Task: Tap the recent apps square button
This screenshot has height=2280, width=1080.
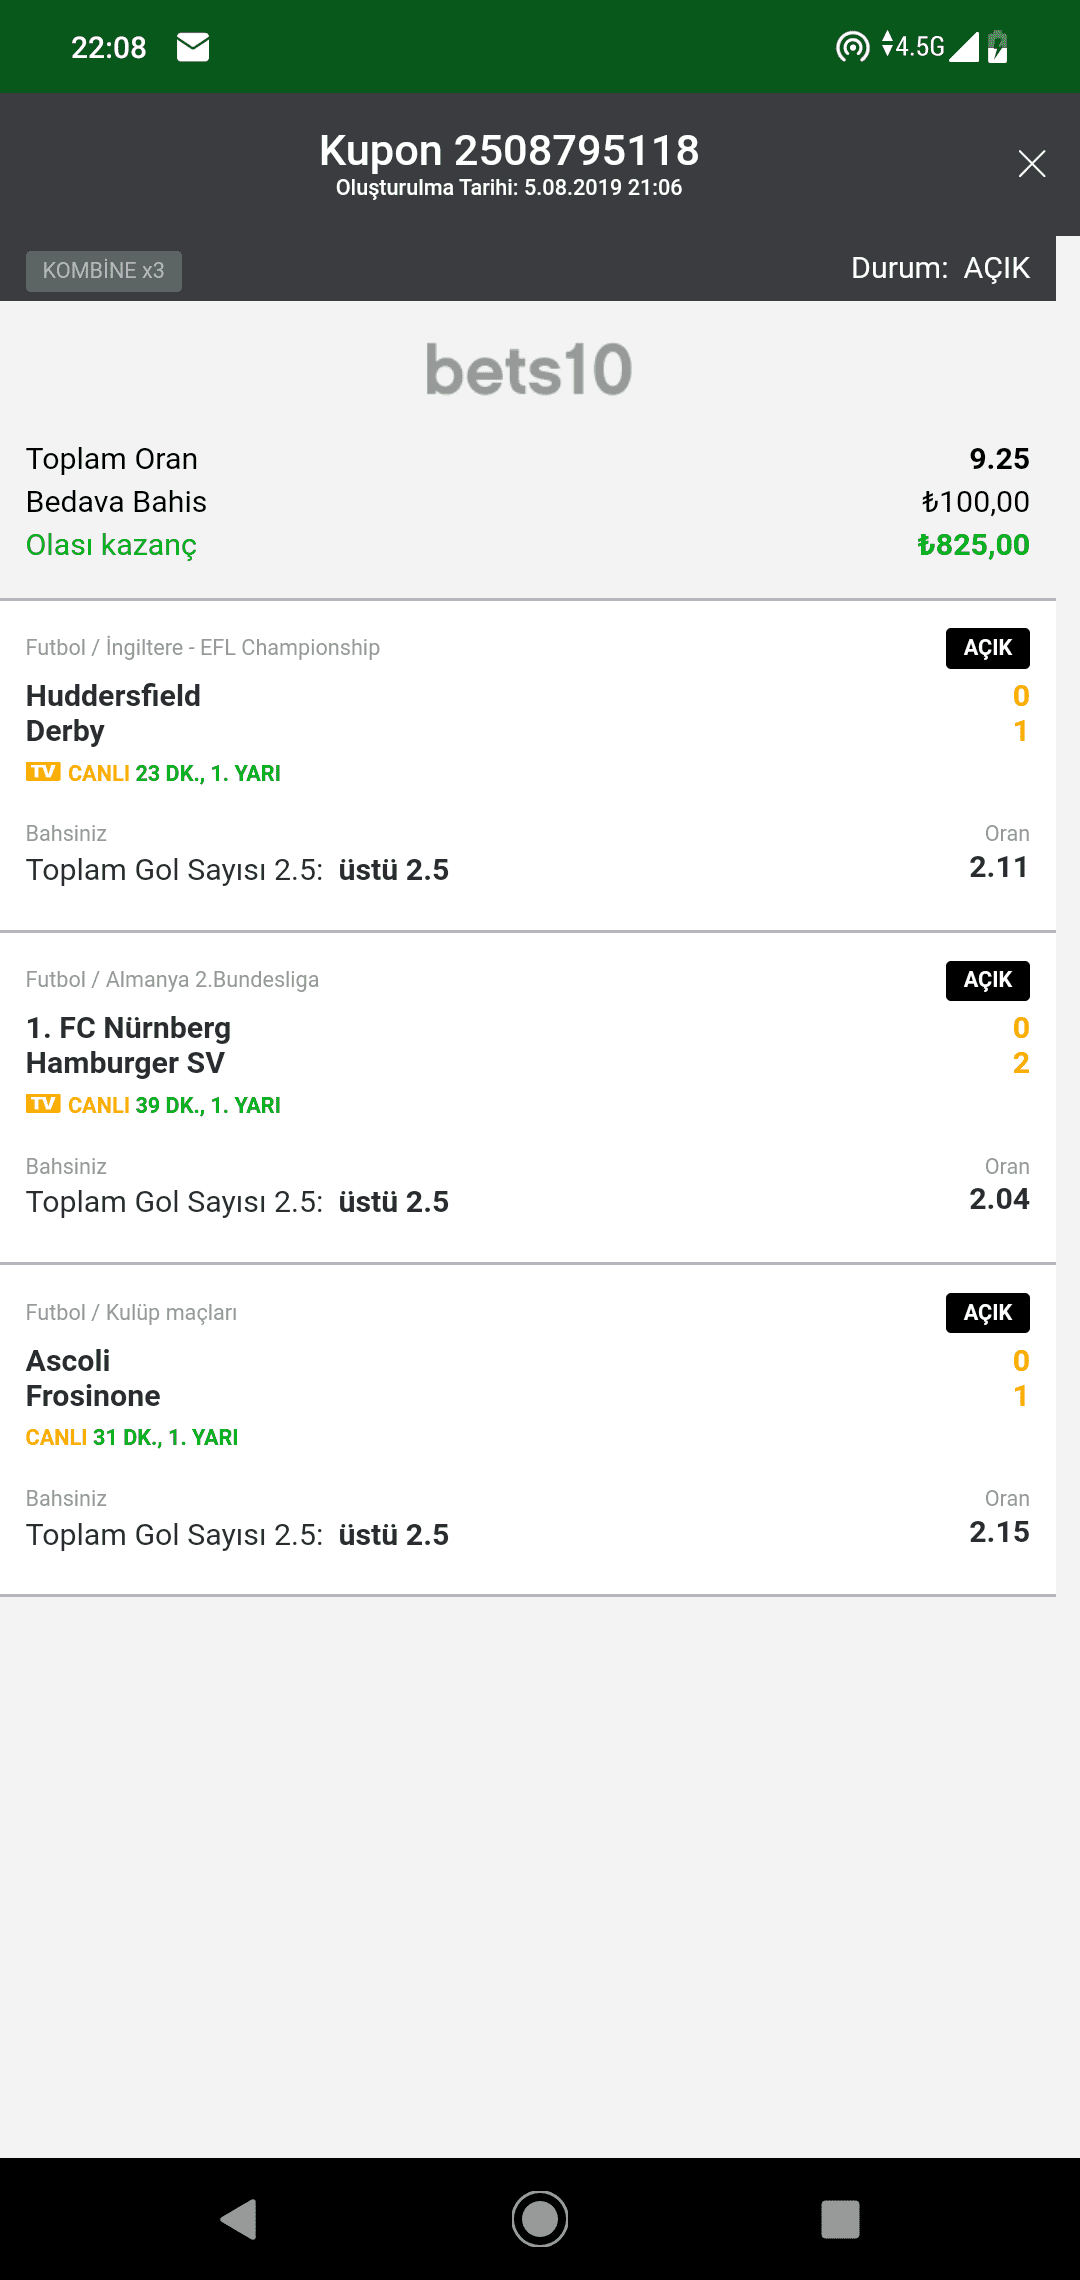Action: tap(840, 2219)
